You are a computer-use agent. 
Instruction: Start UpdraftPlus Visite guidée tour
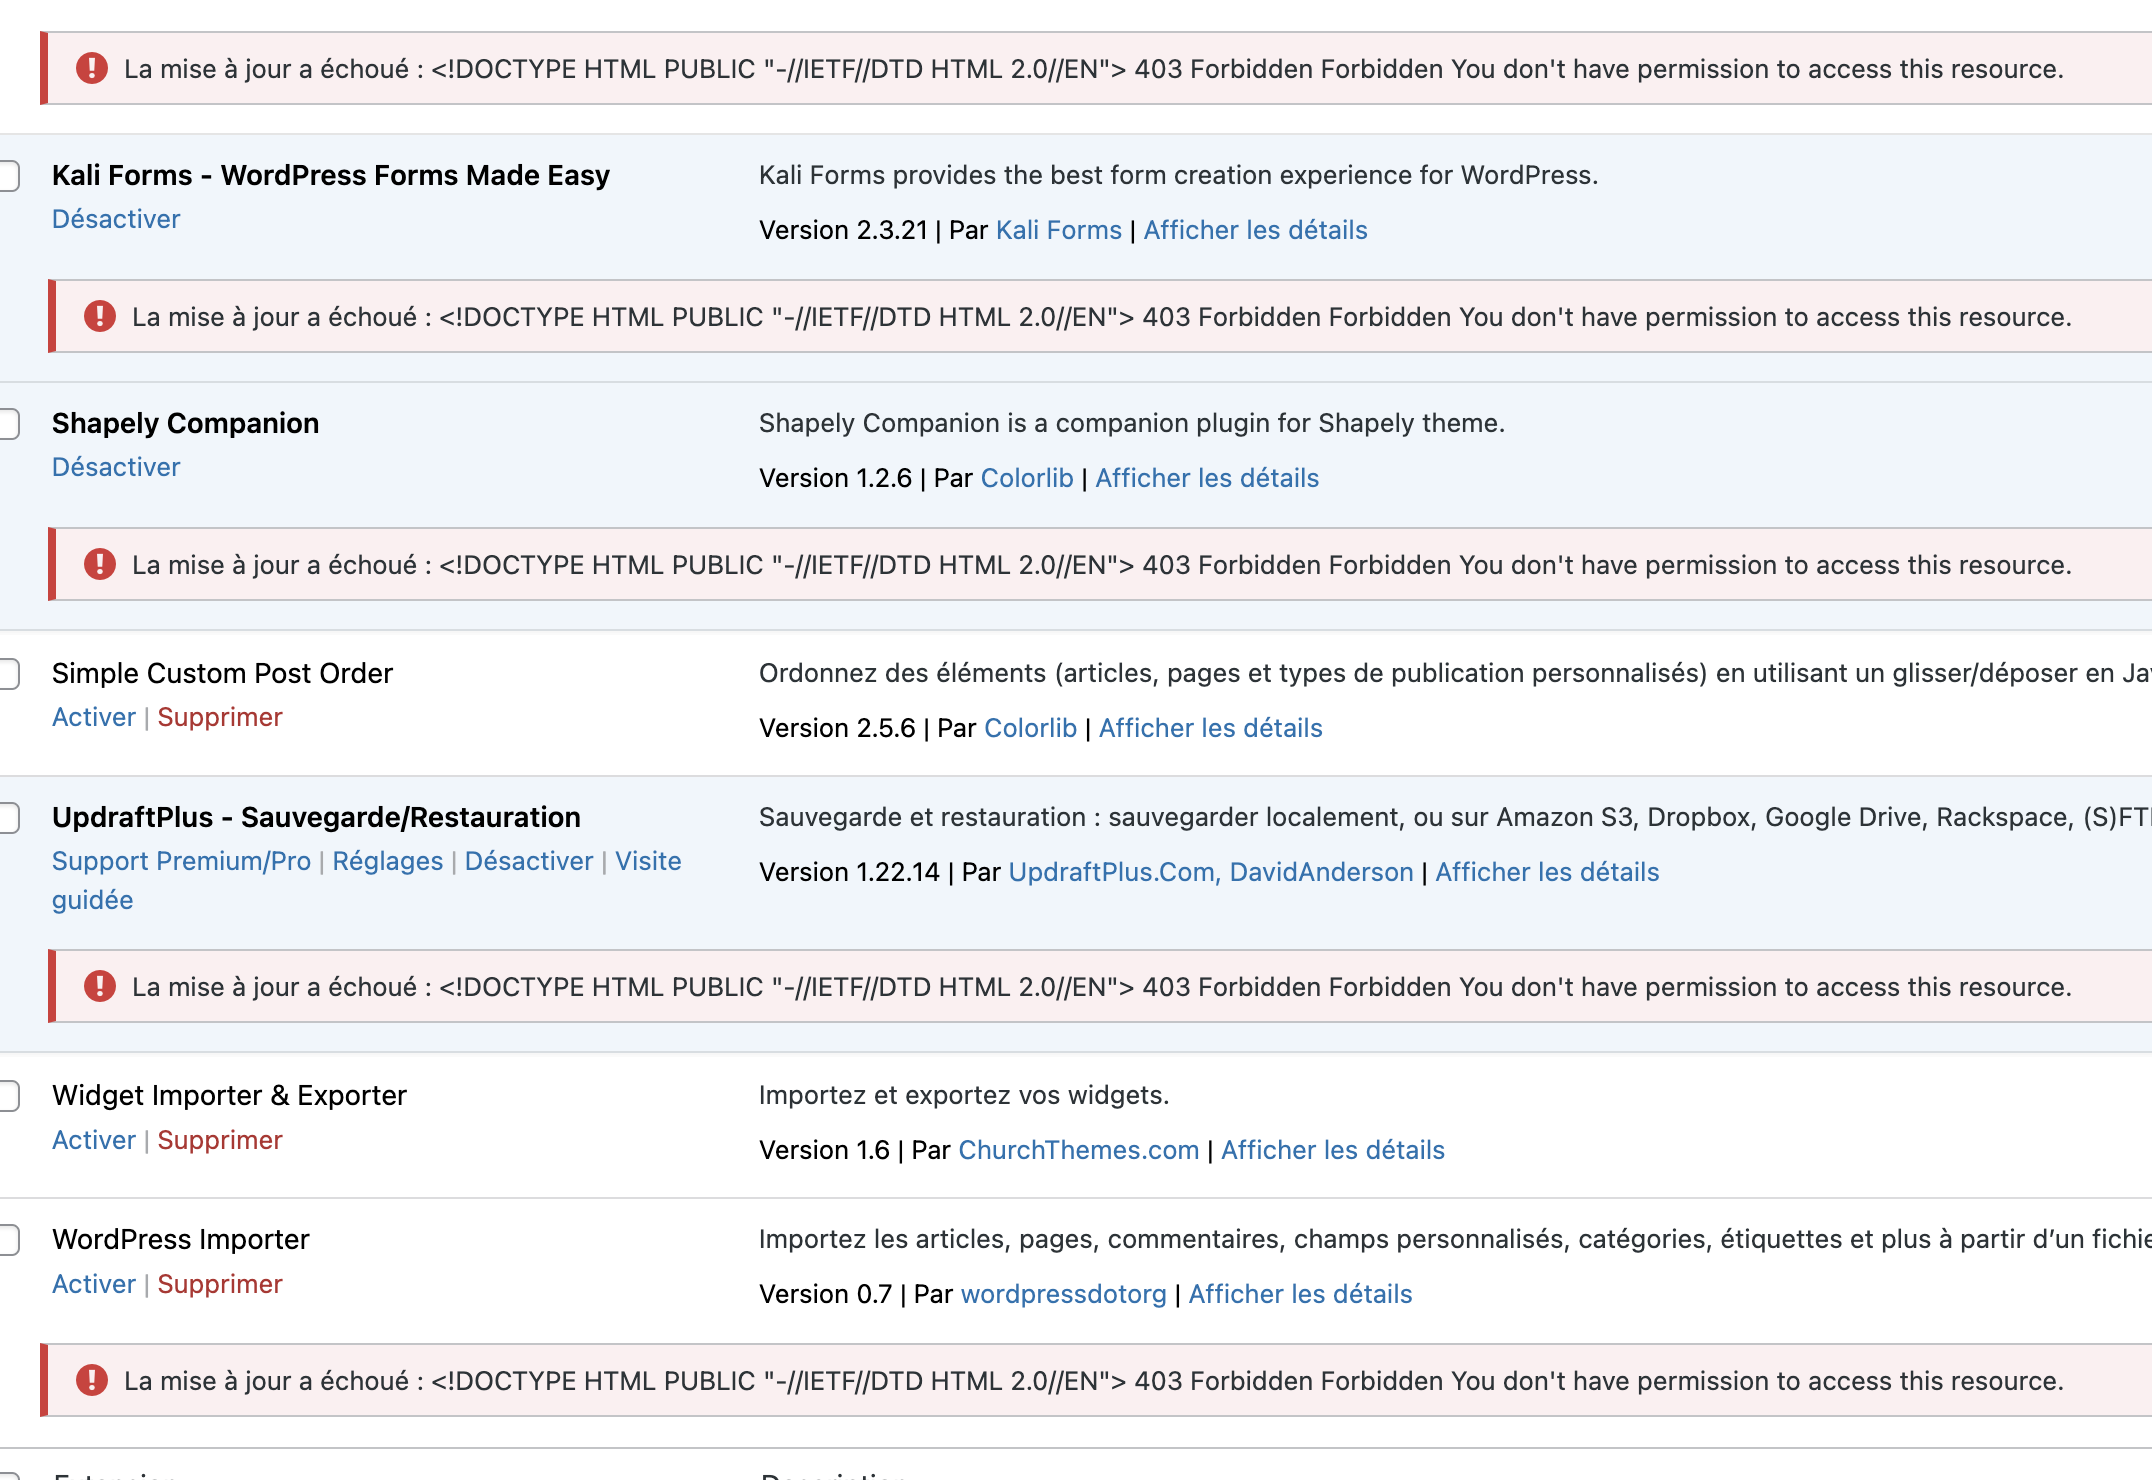(x=647, y=861)
